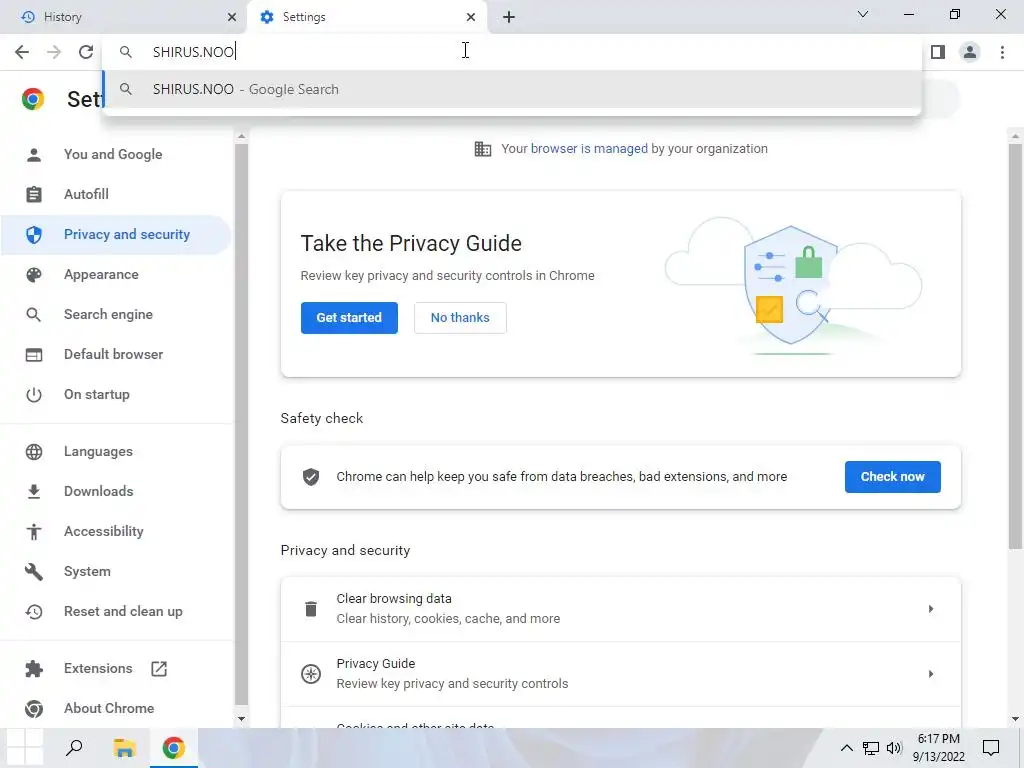
Task: Click the Extensions puzzle piece icon
Action: [34, 669]
